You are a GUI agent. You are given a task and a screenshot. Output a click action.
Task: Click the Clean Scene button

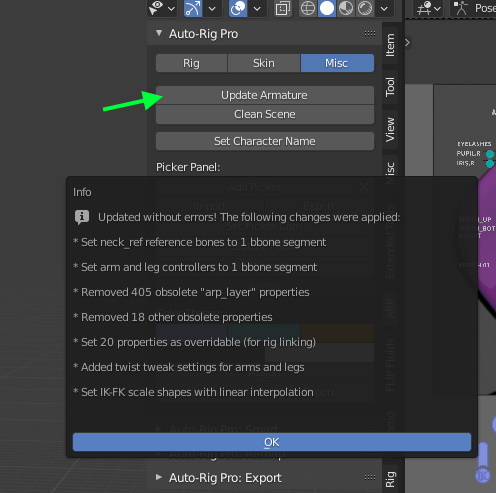point(265,115)
